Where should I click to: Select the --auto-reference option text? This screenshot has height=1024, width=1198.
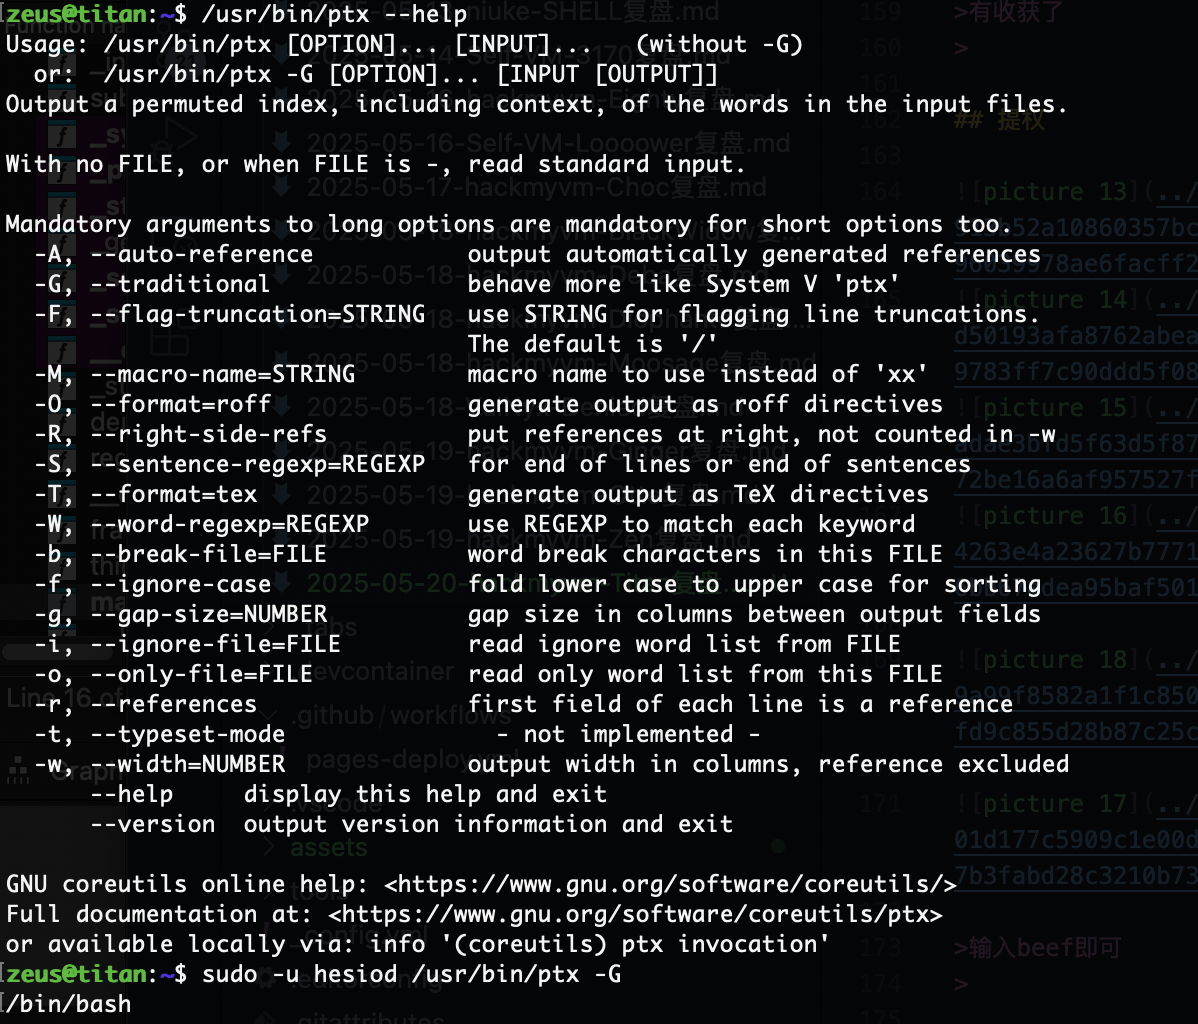coord(202,254)
